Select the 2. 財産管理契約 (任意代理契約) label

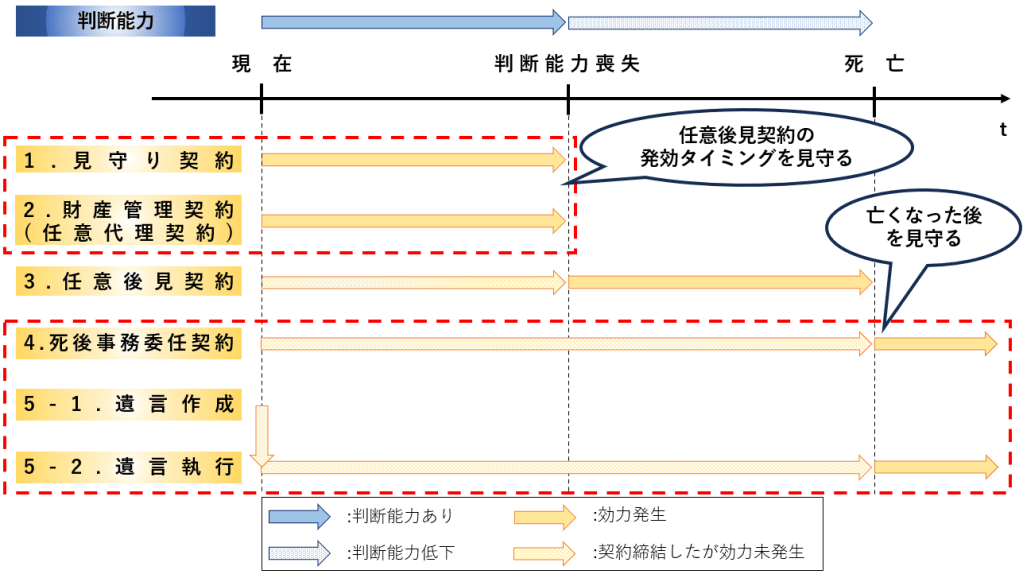pos(129,221)
